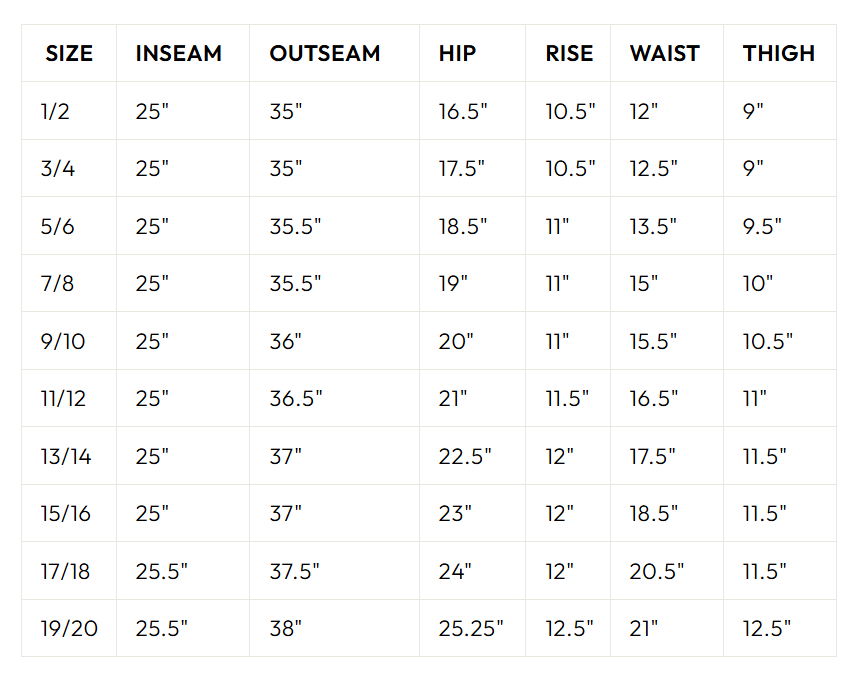Screen dimensions: 855x677
Task: Click the HIP column header
Action: 457,54
